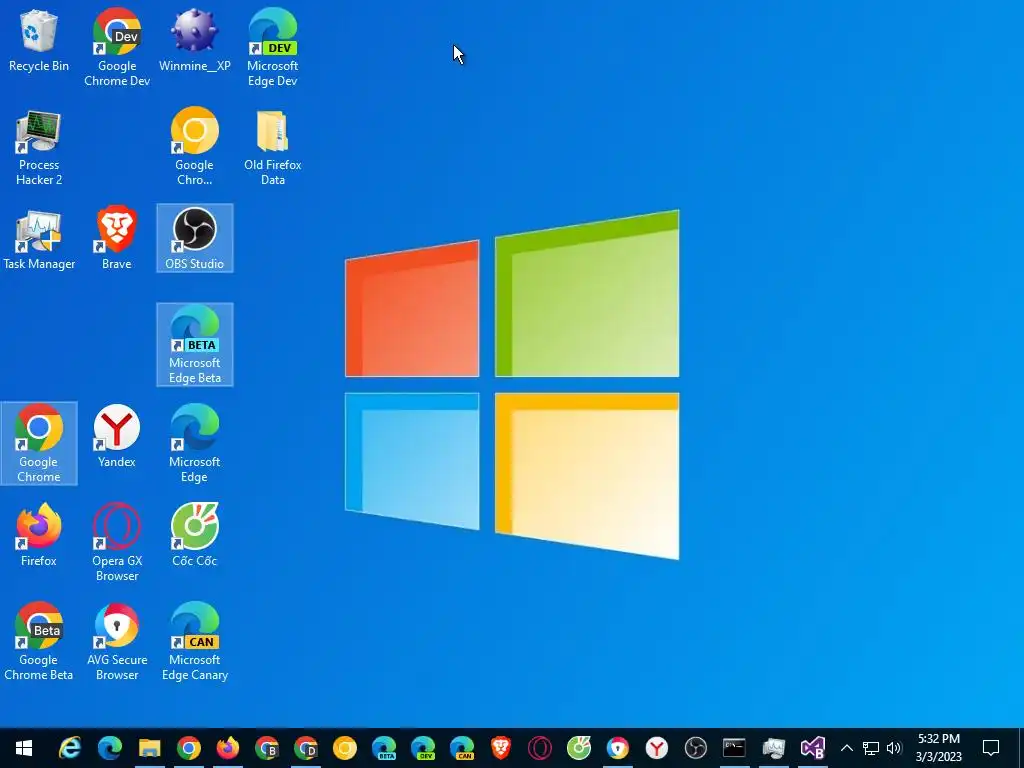Select the Microsoft Edge Beta desktop icon
Image resolution: width=1024 pixels, height=768 pixels.
[x=195, y=345]
